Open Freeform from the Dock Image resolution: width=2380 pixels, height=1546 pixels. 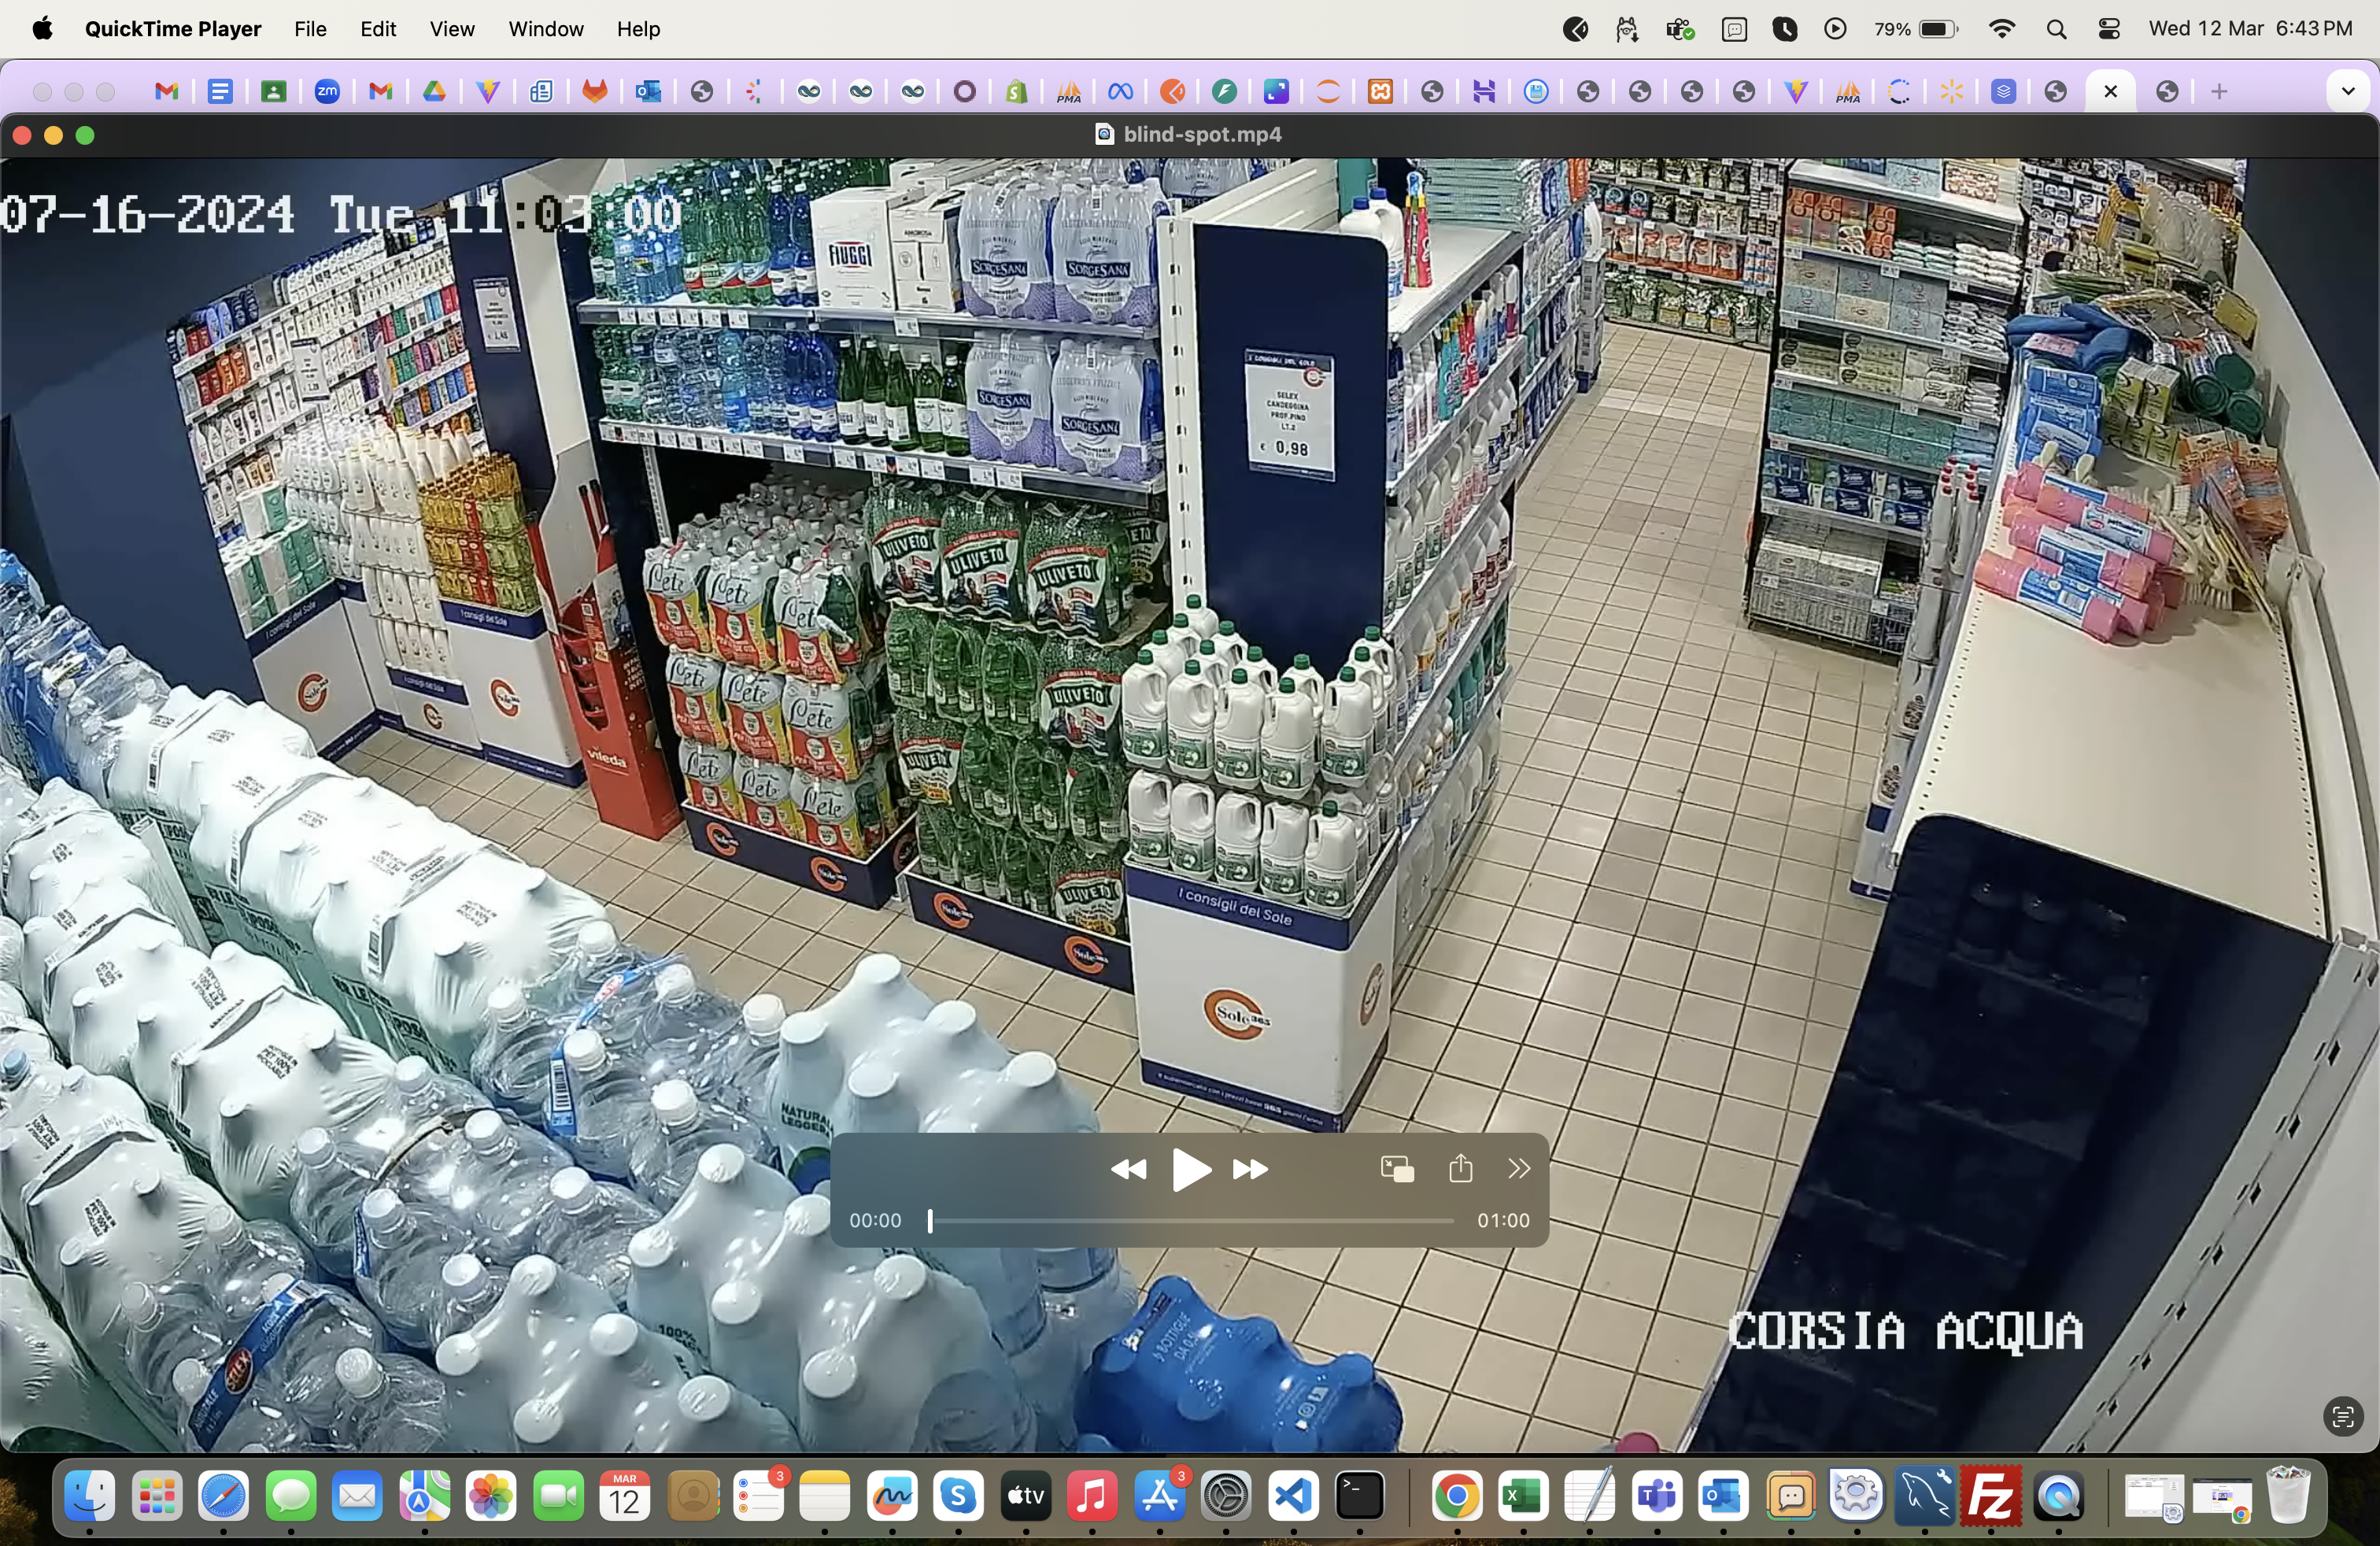[892, 1496]
